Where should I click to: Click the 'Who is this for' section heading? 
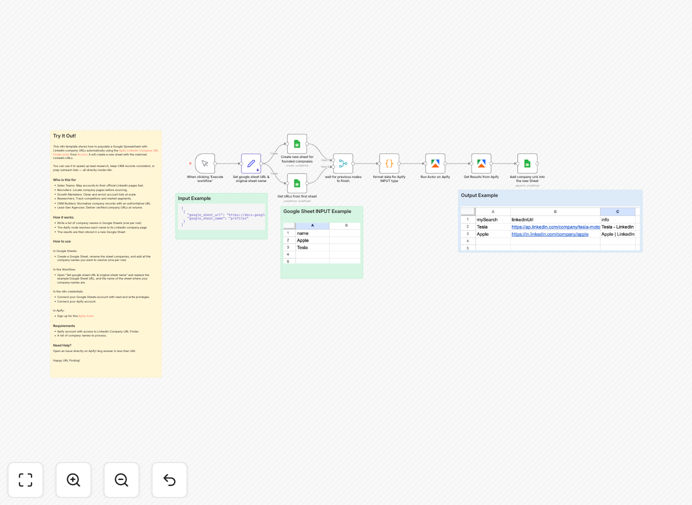pyautogui.click(x=64, y=180)
